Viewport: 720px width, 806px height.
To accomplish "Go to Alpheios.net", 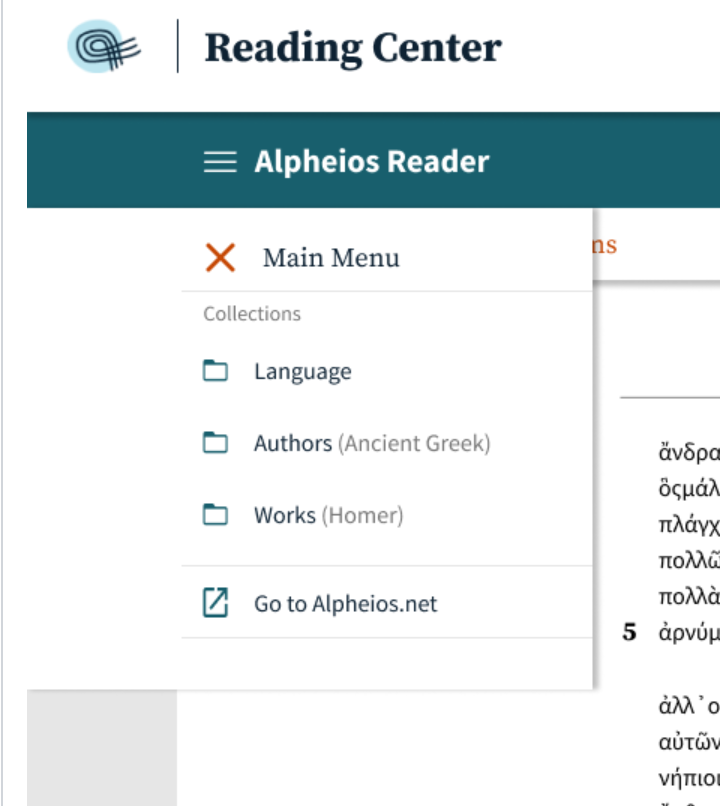I will click(345, 603).
